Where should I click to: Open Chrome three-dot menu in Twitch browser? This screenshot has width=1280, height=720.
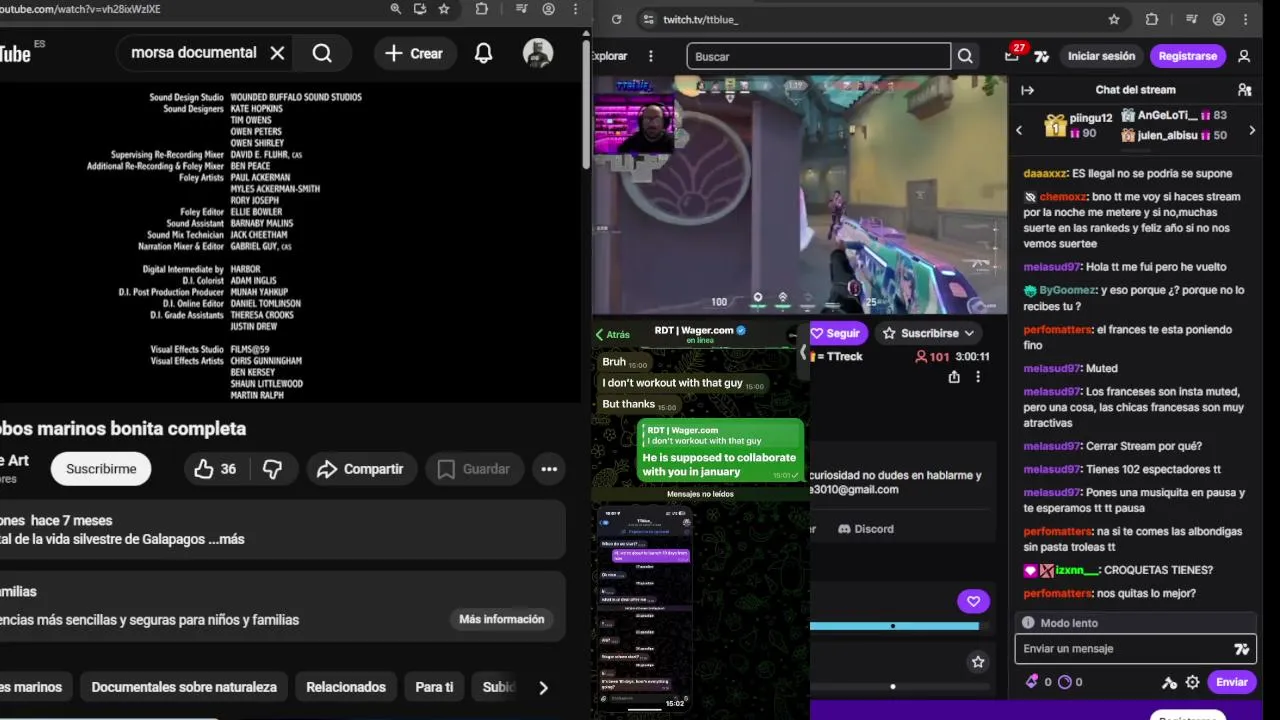tap(1246, 19)
